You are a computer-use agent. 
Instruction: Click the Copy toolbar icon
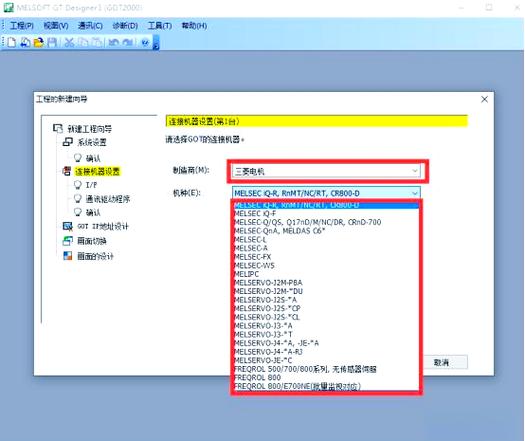click(83, 42)
